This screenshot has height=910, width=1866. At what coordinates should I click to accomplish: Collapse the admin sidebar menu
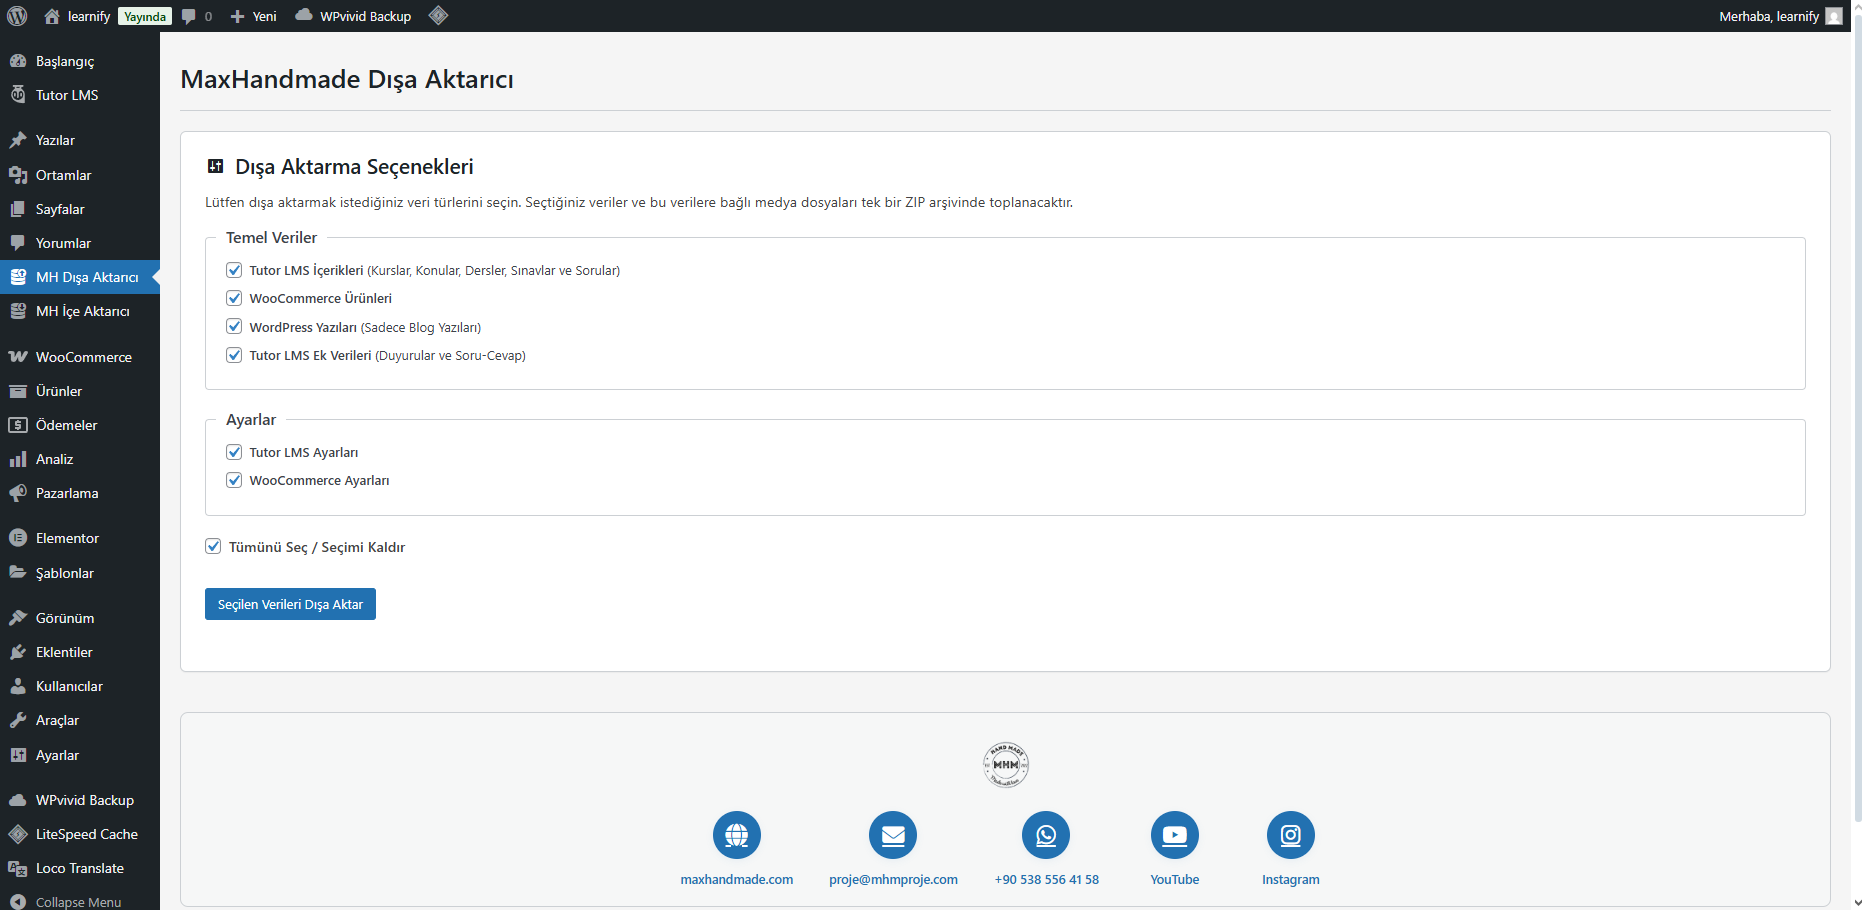pos(80,901)
